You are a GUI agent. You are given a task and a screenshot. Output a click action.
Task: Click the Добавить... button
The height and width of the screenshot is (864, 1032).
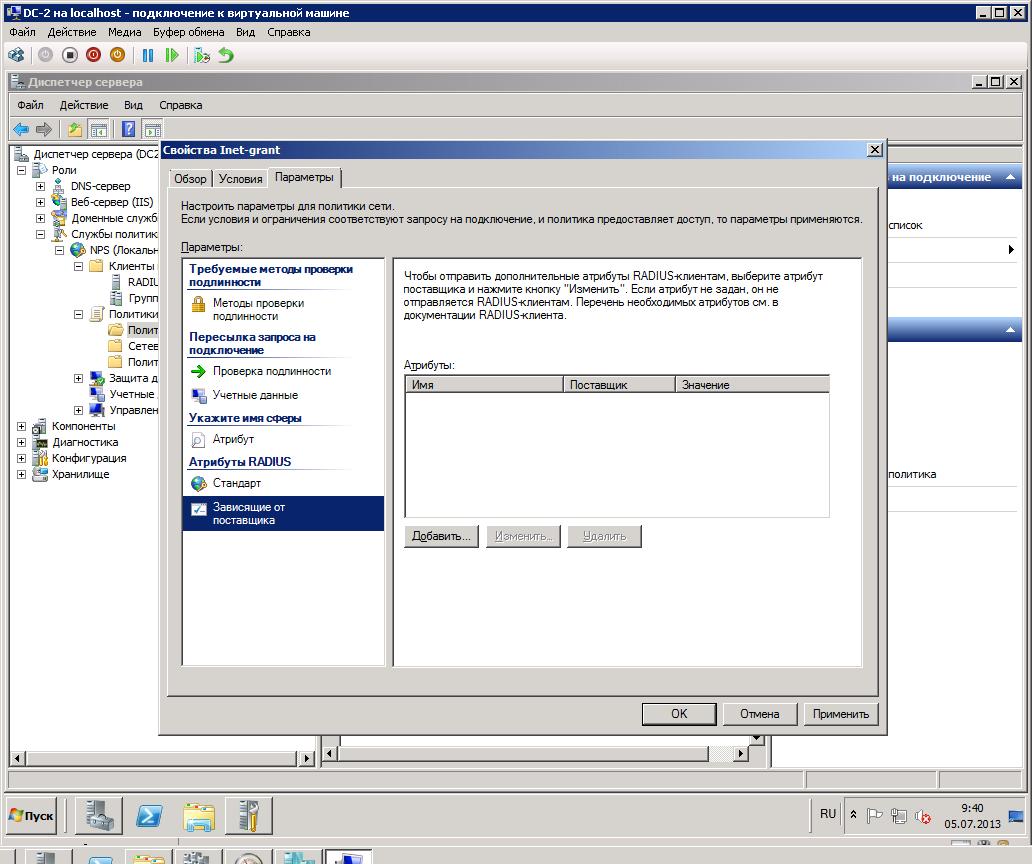tap(441, 536)
